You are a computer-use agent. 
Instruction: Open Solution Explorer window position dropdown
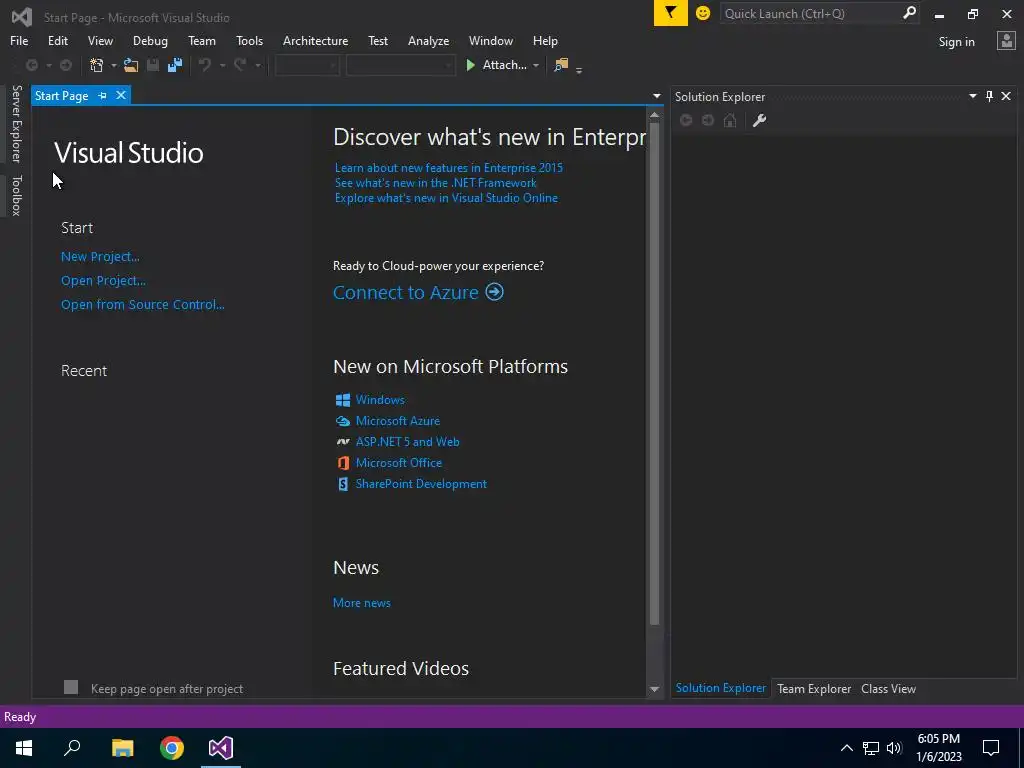[972, 96]
